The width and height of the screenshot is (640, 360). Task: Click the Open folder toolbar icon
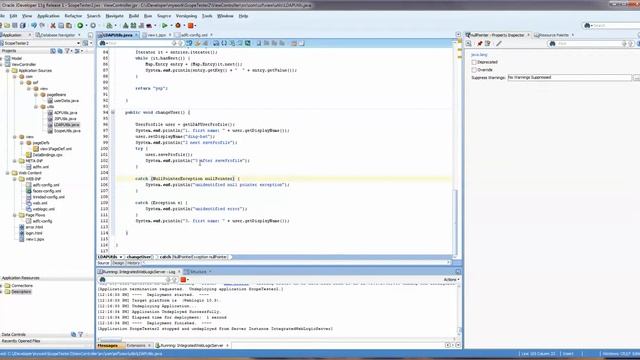(7, 26)
